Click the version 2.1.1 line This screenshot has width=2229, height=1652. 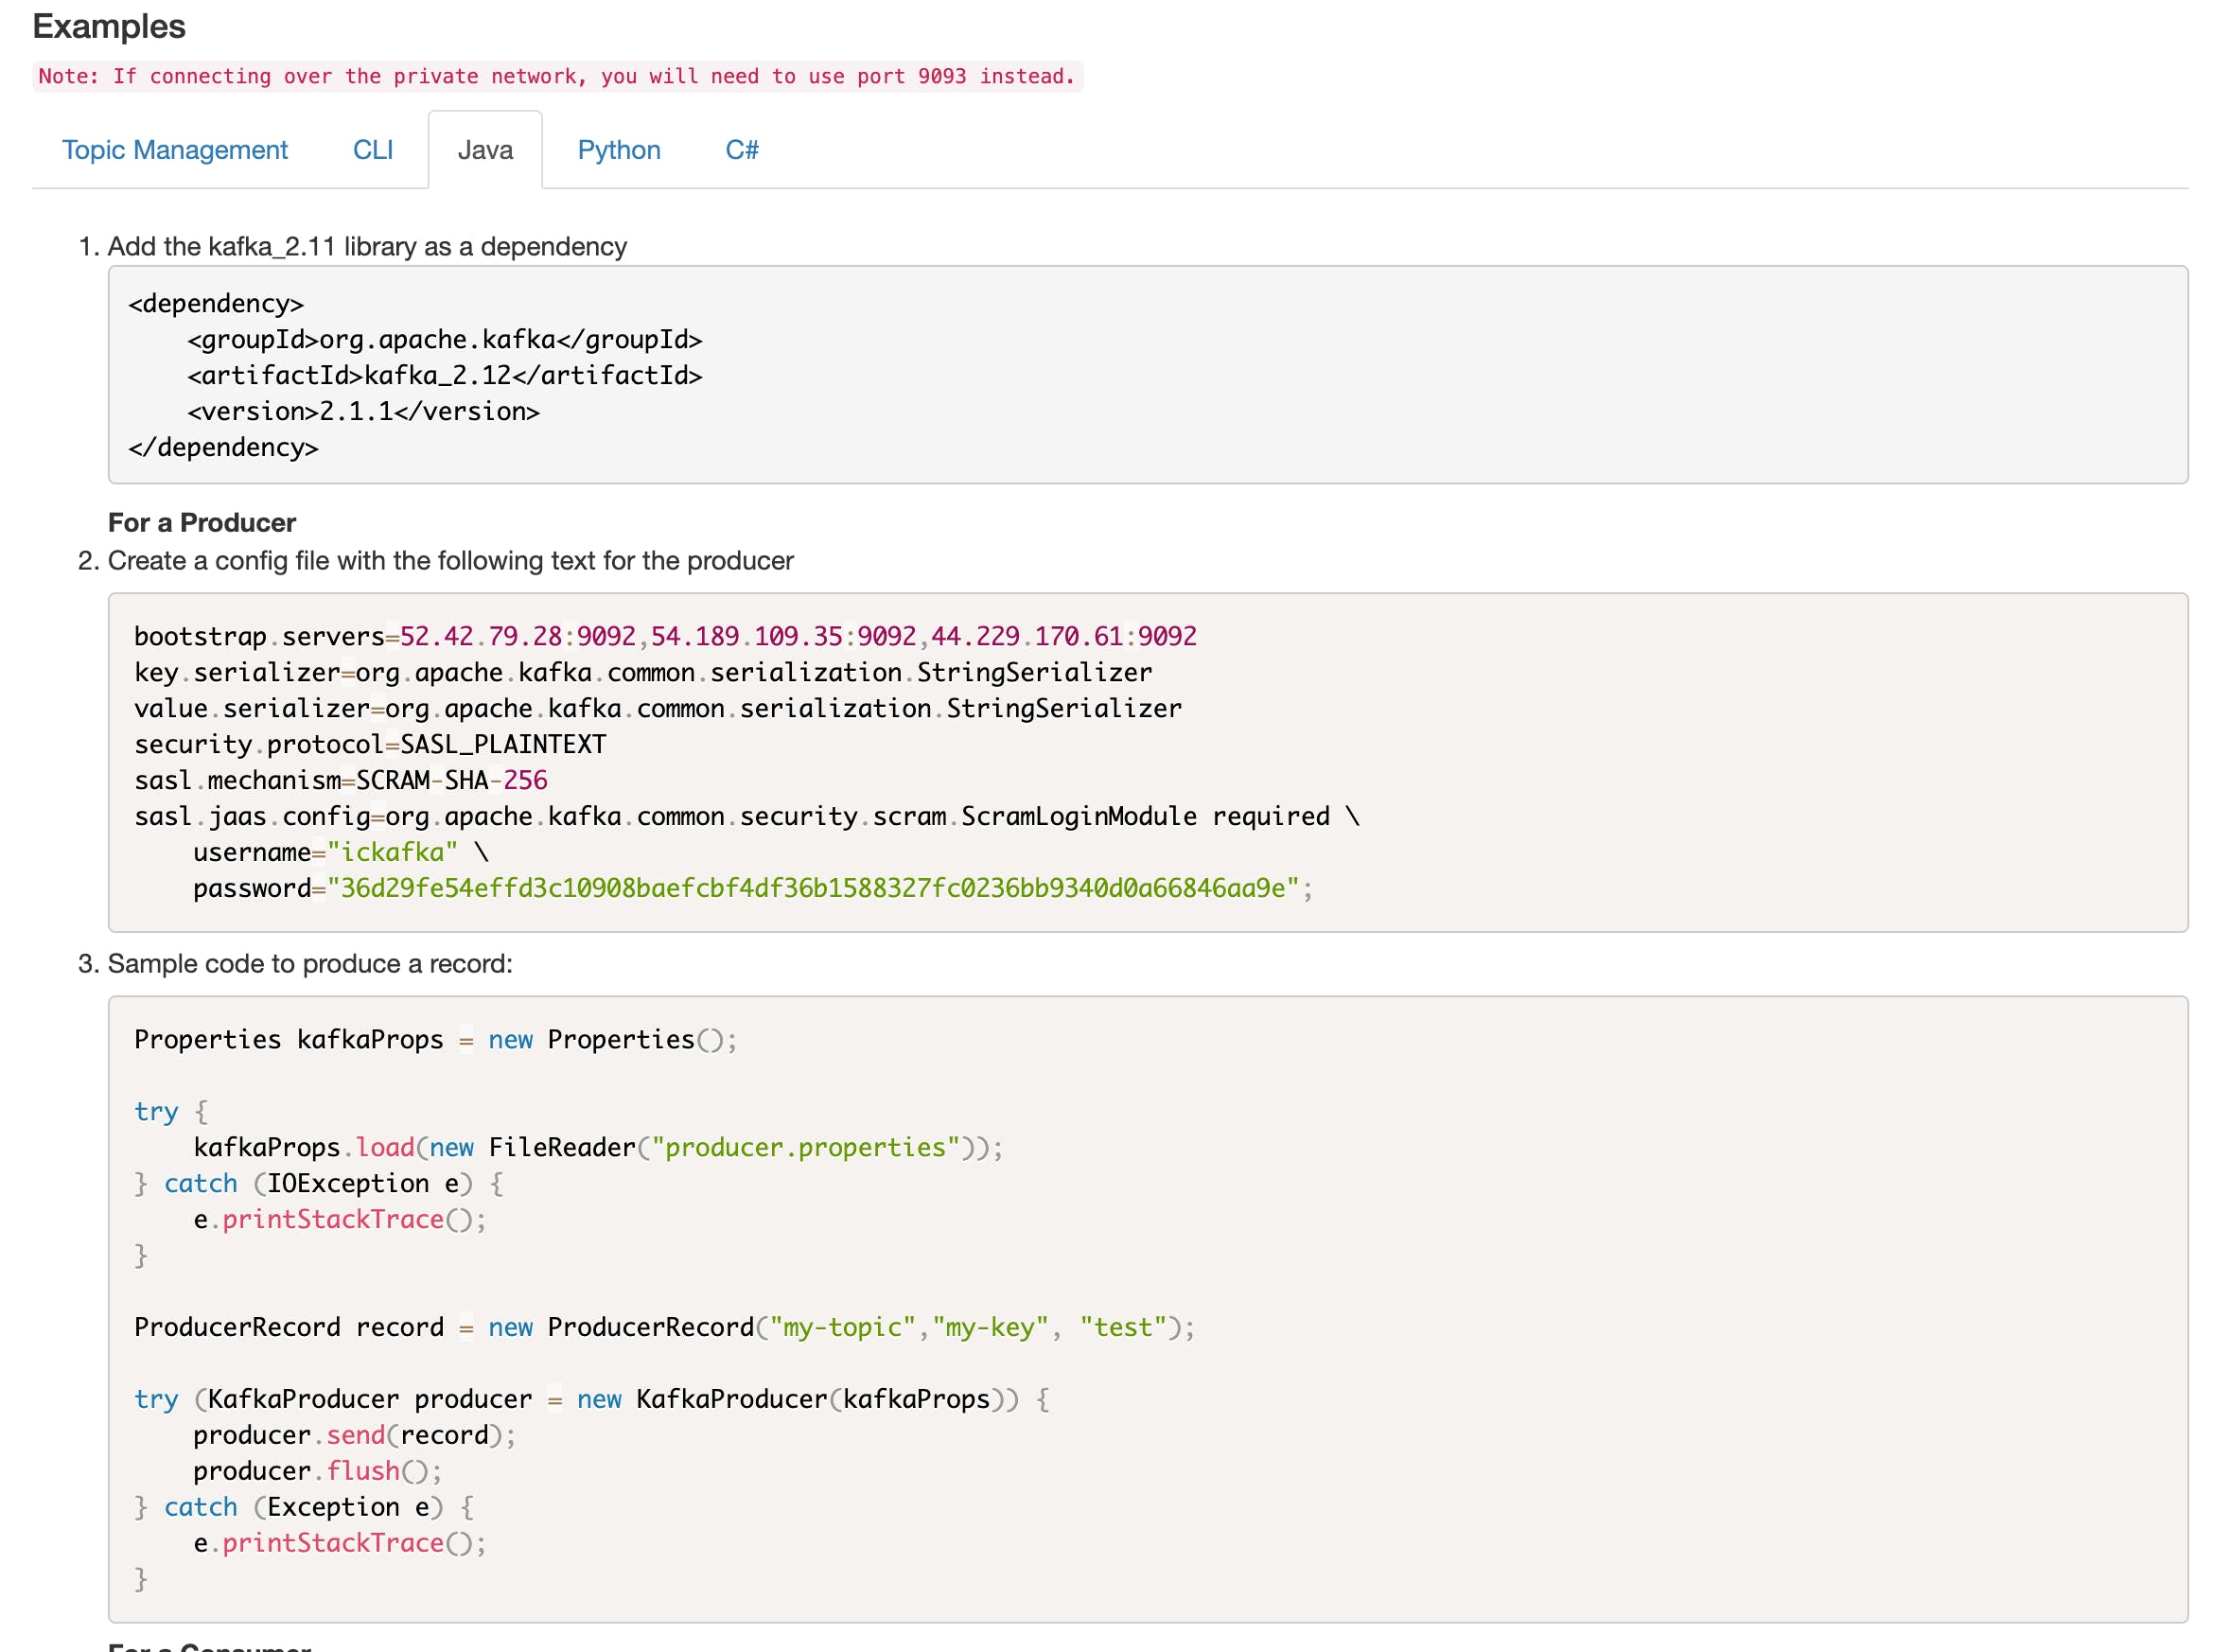point(363,412)
